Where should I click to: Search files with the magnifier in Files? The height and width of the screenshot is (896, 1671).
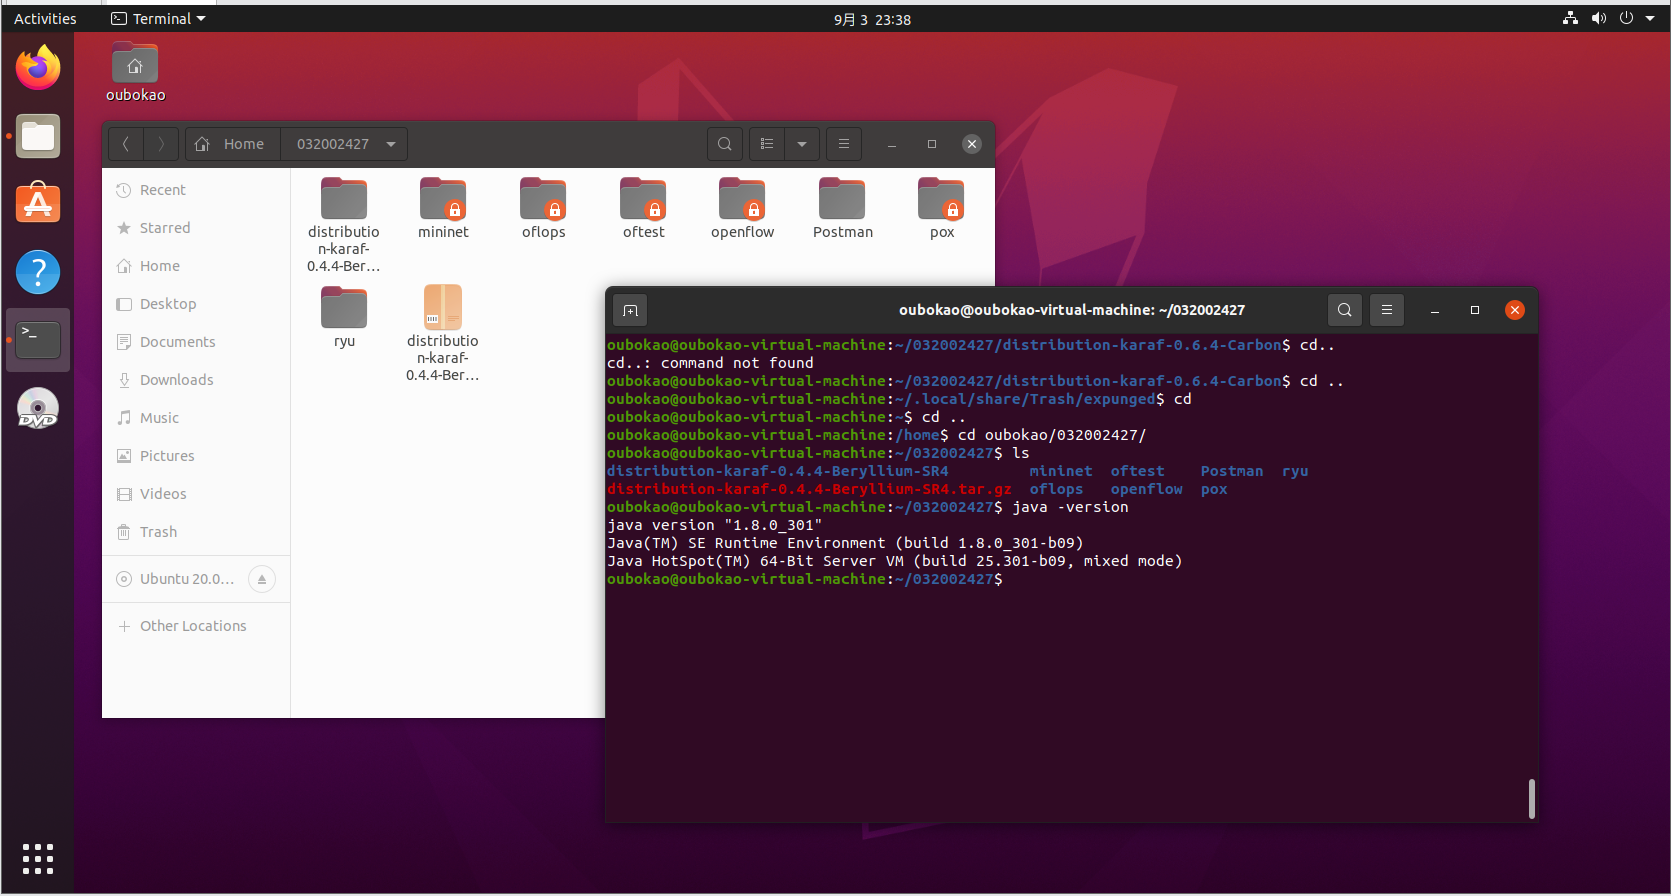click(725, 144)
